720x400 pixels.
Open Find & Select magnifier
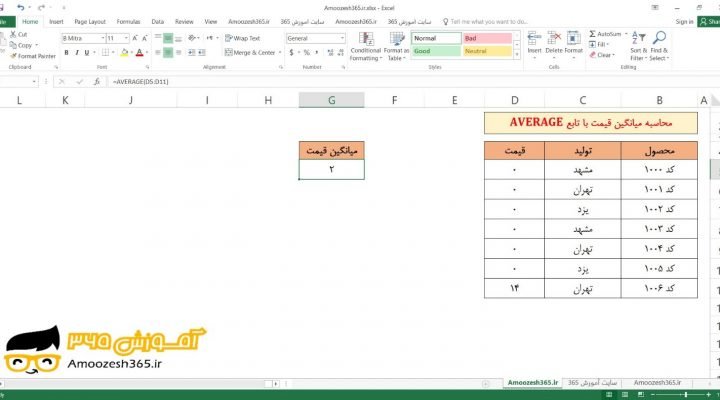pos(659,46)
